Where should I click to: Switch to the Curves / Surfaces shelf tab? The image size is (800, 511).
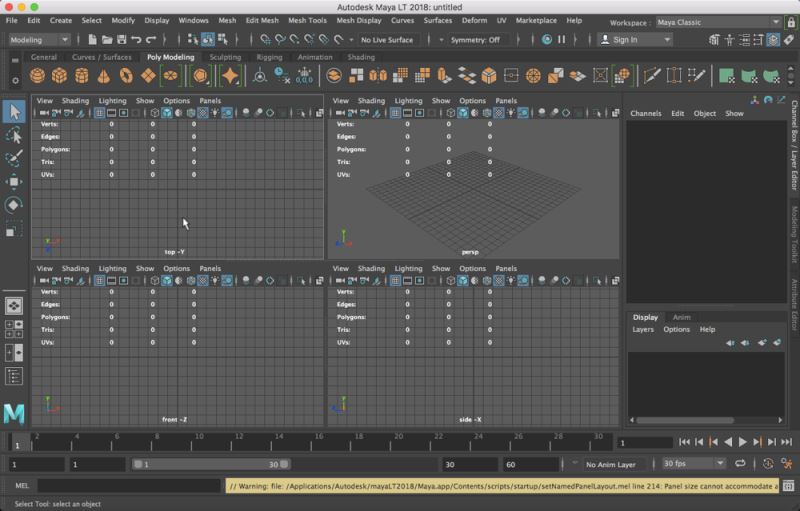click(x=102, y=57)
